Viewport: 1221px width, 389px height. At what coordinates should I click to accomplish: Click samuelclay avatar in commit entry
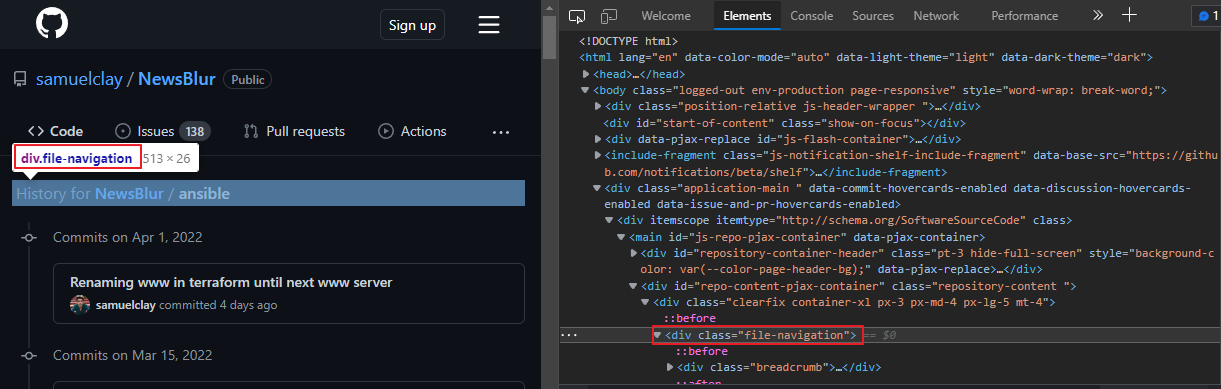click(80, 305)
